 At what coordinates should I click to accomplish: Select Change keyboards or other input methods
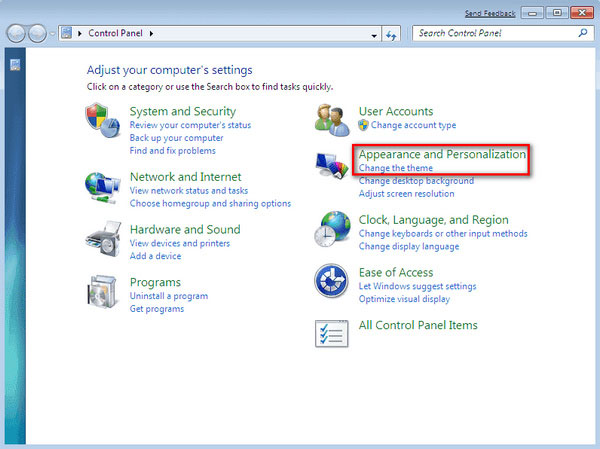[x=443, y=233]
